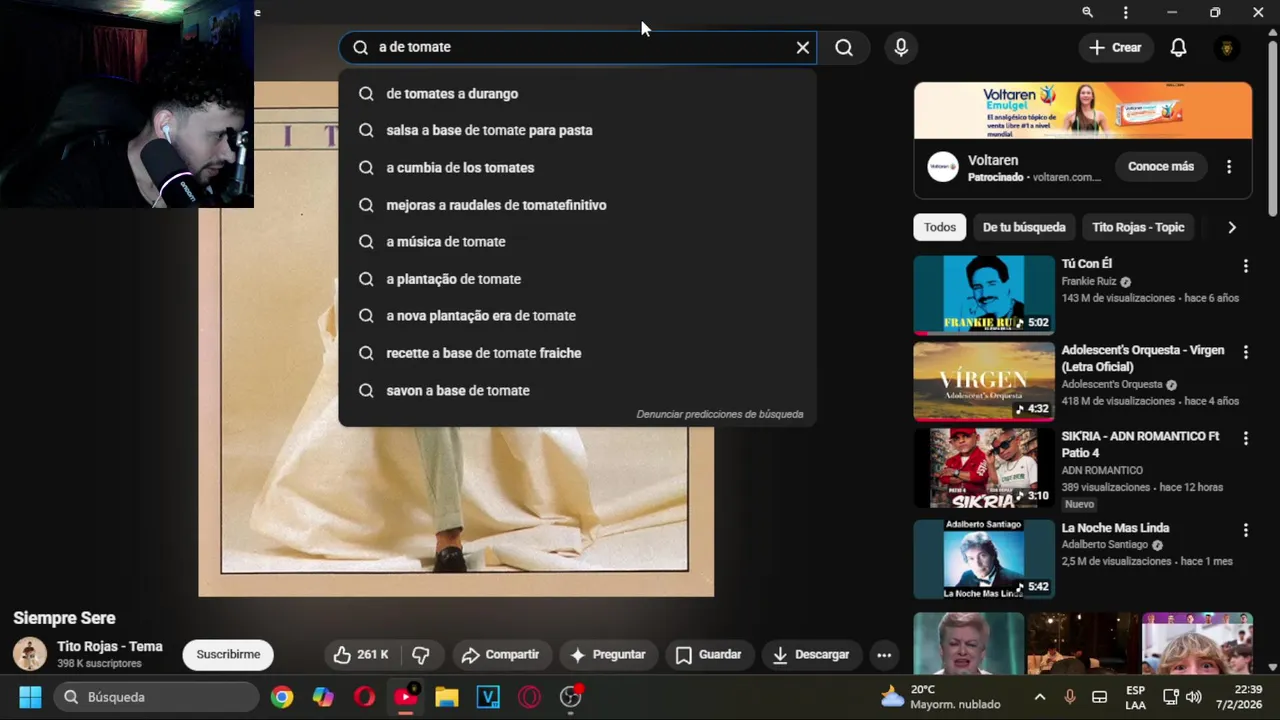Switch ESP LAA keyboard language
The image size is (1280, 720).
[x=1135, y=697]
